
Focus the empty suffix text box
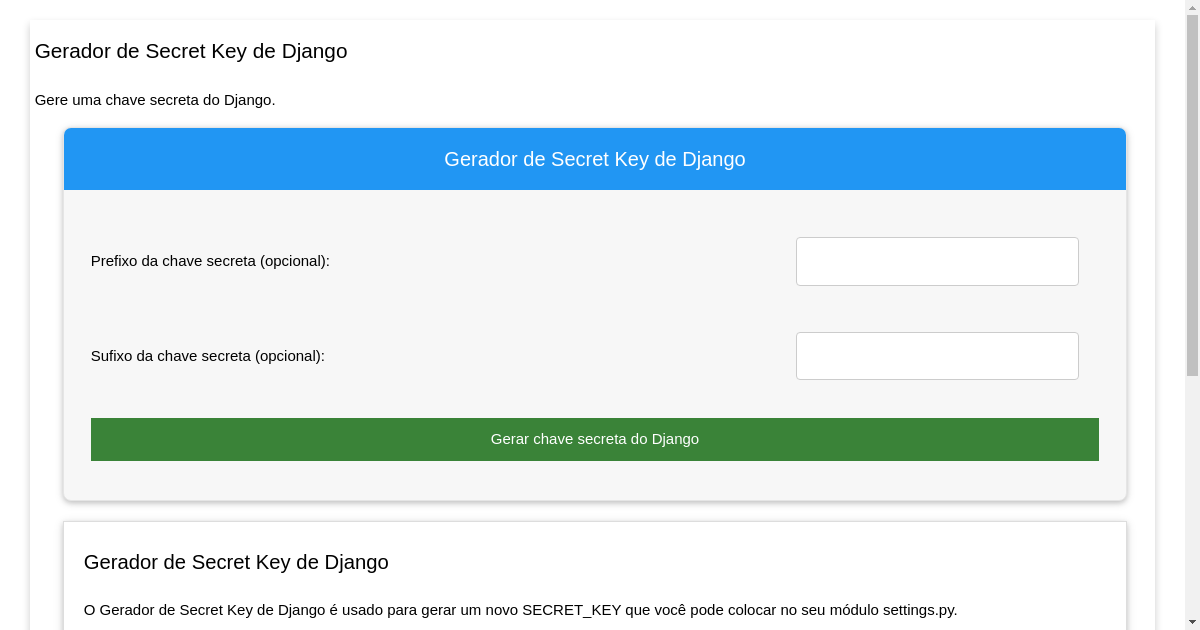coord(937,356)
